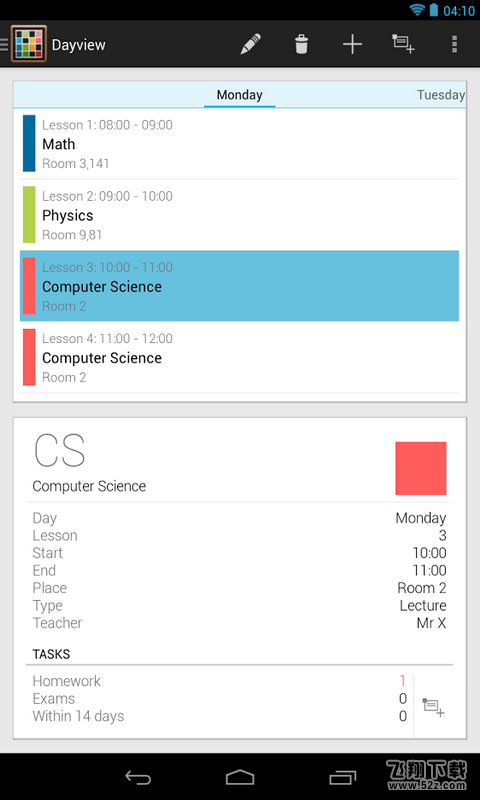
Task: Tap the add task icon in toolbar
Action: click(403, 44)
